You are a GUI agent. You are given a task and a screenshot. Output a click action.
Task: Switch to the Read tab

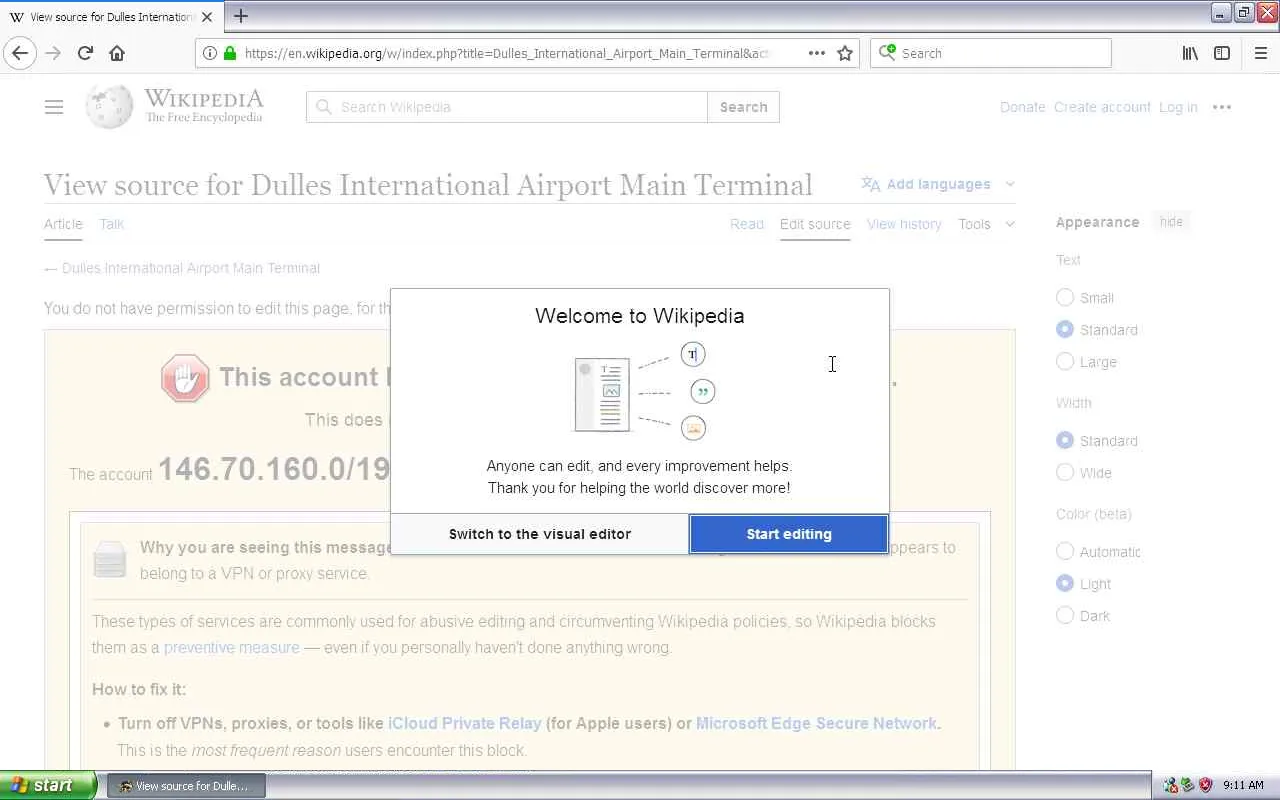[x=747, y=224]
